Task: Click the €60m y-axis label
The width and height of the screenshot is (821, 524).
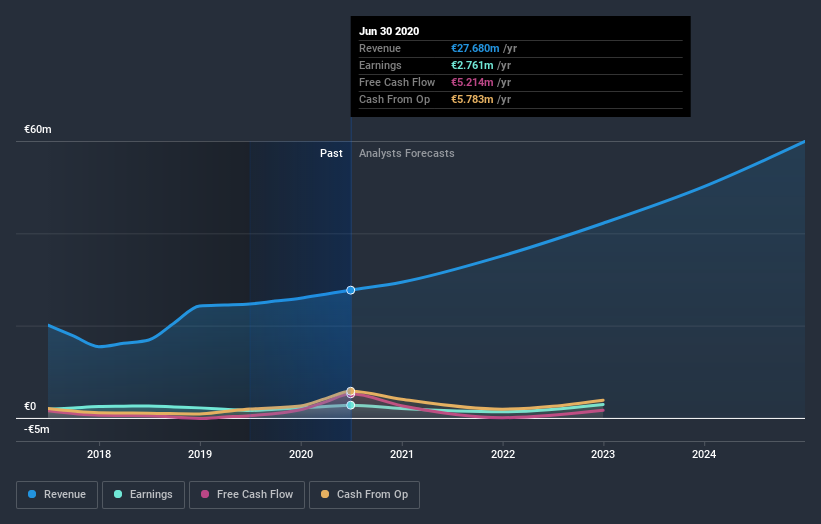Action: tap(38, 129)
